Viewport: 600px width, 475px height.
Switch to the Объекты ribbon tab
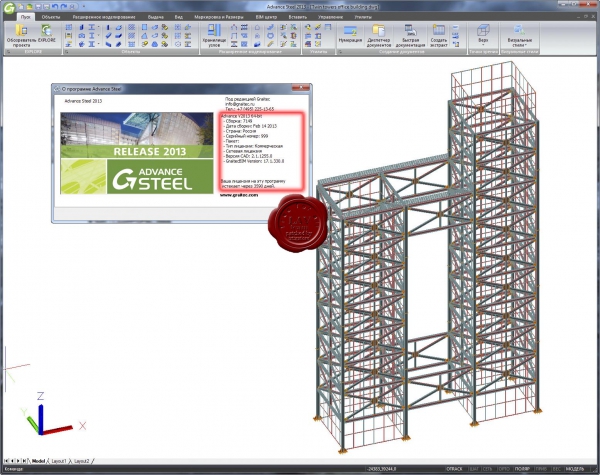tap(51, 17)
